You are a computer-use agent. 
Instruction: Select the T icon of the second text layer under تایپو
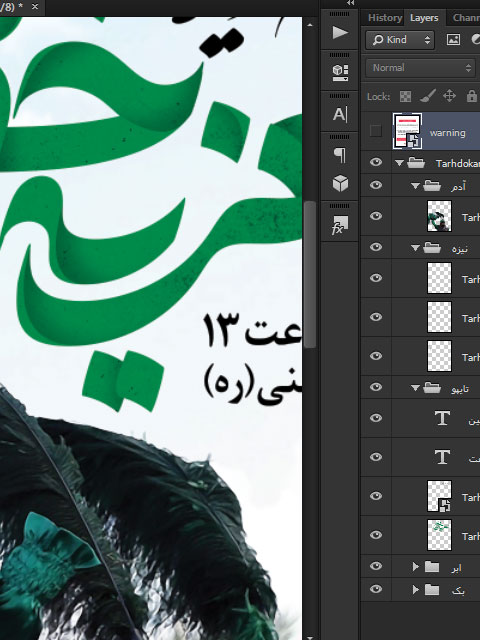pyautogui.click(x=442, y=457)
